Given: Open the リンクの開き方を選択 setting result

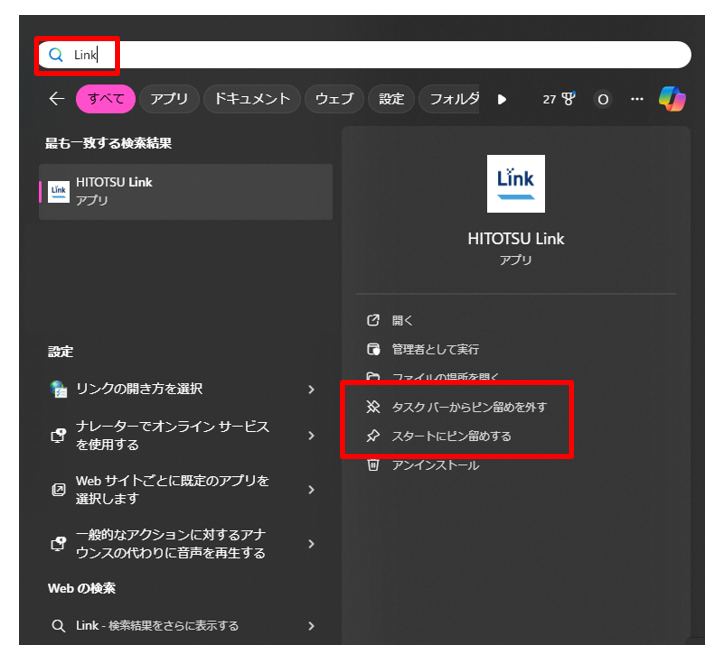Looking at the screenshot, I should tap(184, 389).
